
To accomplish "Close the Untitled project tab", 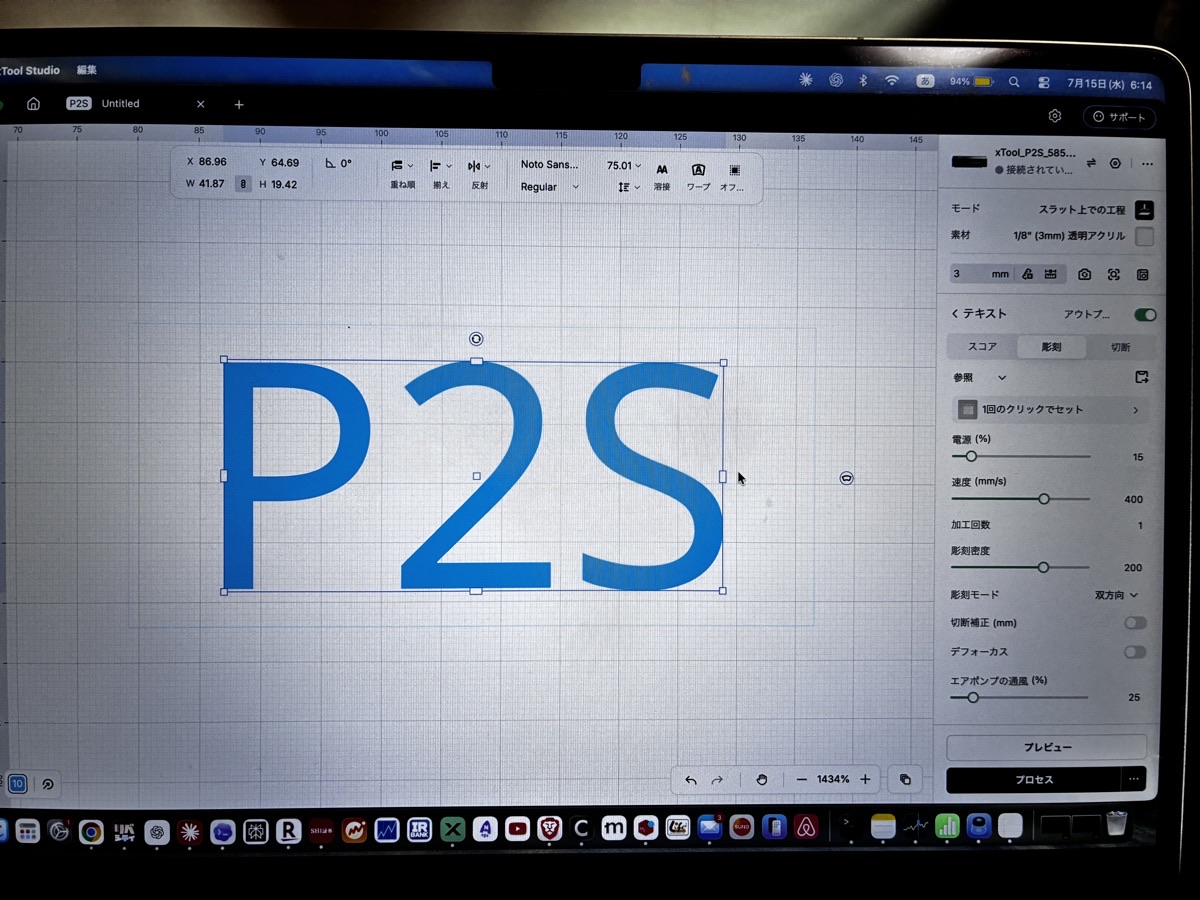I will coord(200,104).
